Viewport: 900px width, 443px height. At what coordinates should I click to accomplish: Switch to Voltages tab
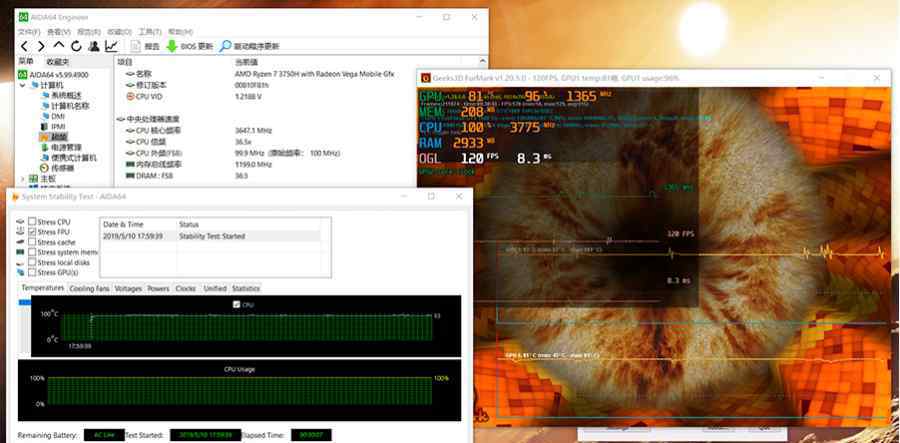128,289
